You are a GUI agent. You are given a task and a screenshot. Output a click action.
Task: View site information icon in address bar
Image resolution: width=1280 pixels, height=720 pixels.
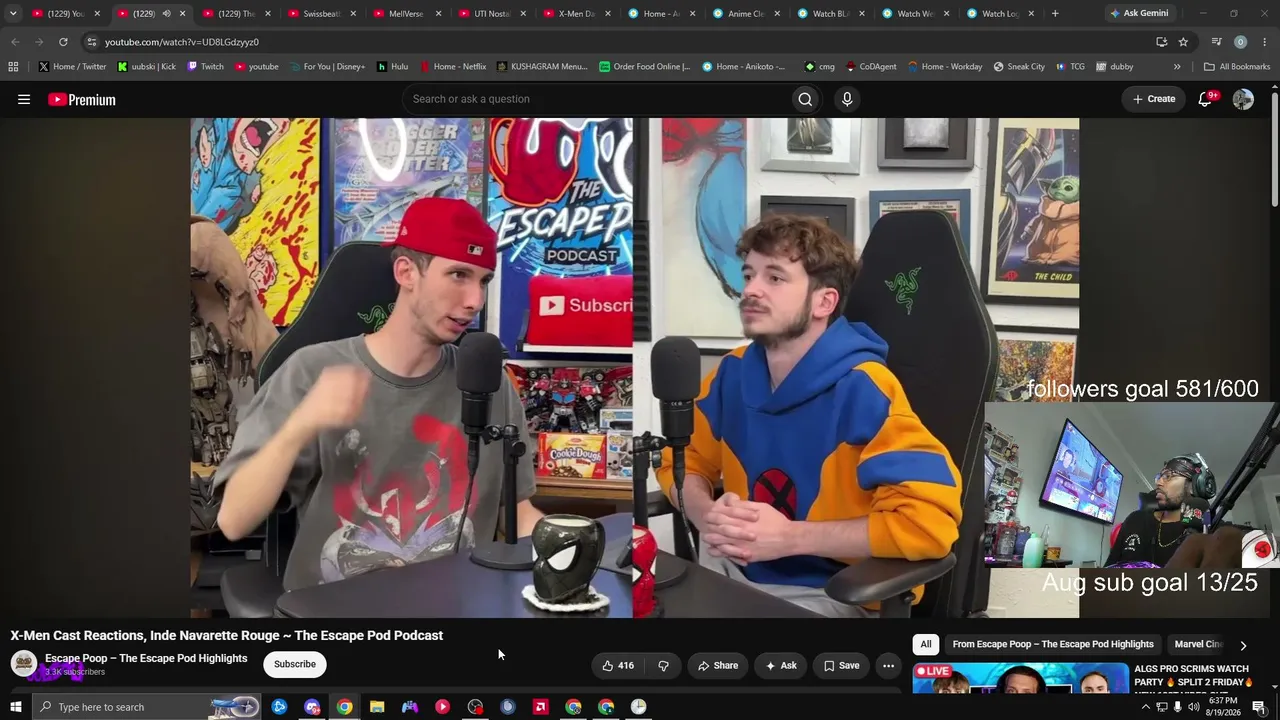point(91,42)
